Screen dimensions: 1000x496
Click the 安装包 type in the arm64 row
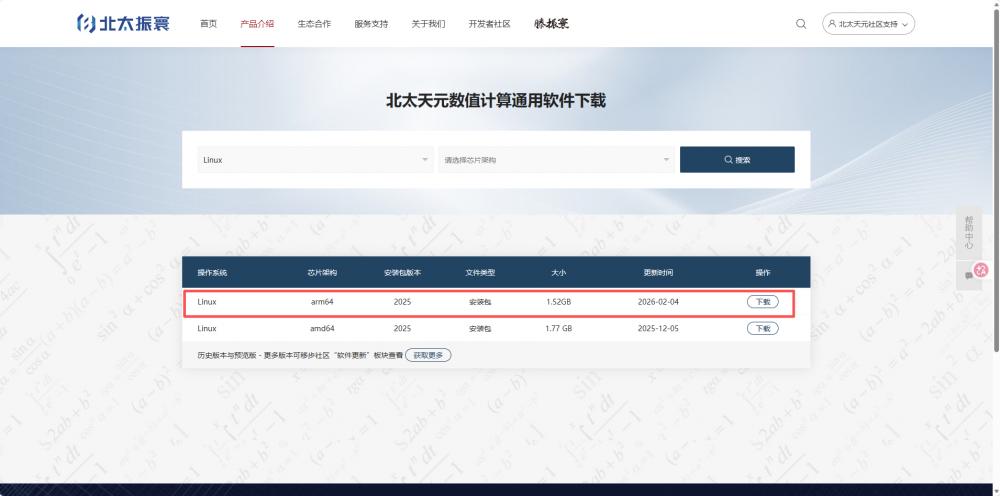(x=480, y=302)
